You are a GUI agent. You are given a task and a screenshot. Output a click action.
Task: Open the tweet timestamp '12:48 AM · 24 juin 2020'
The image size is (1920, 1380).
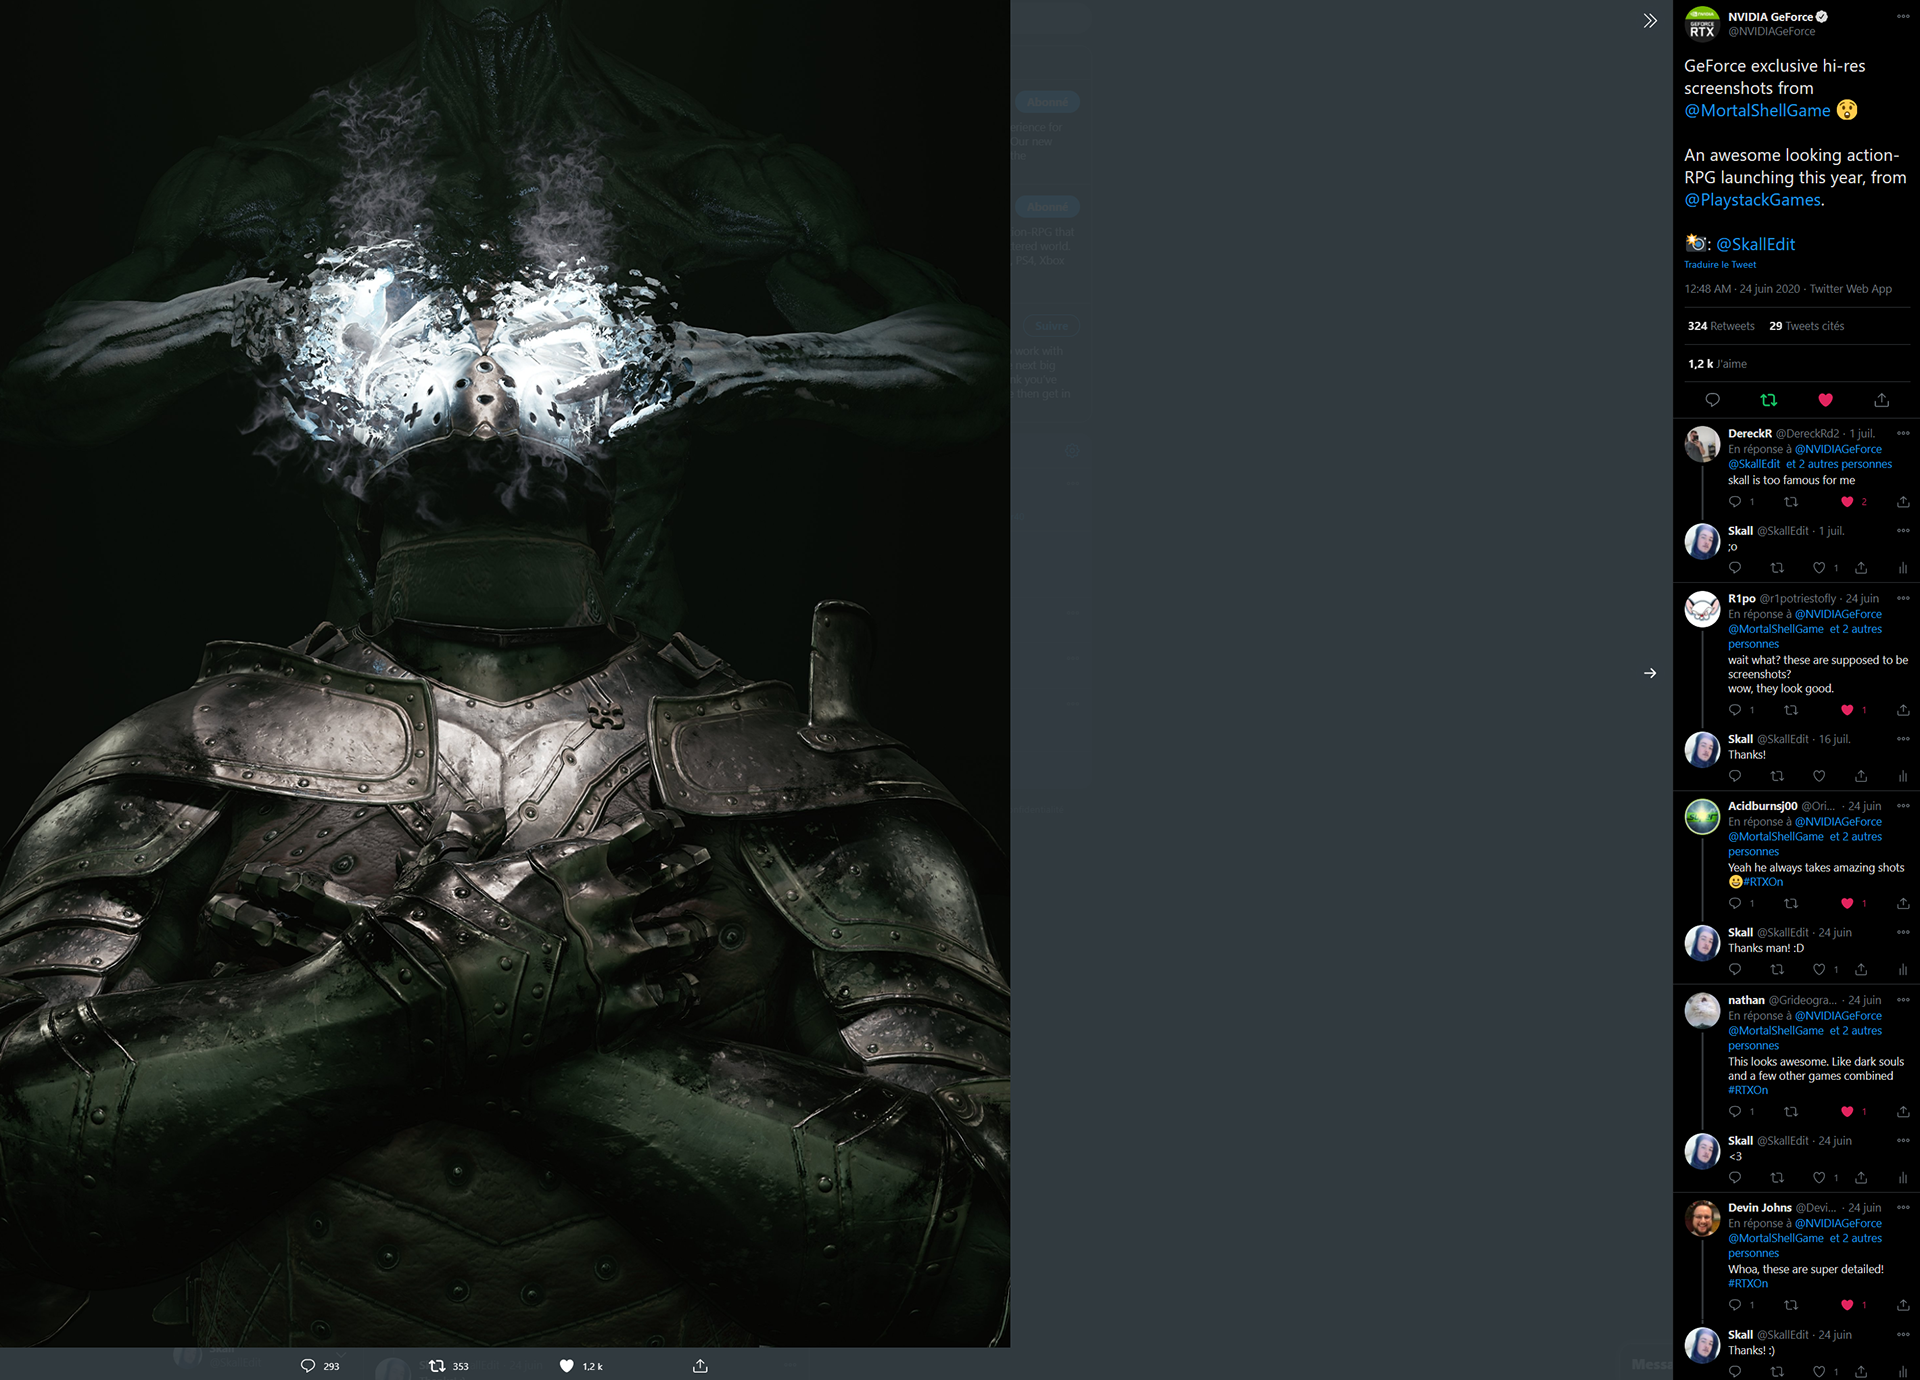[1742, 289]
